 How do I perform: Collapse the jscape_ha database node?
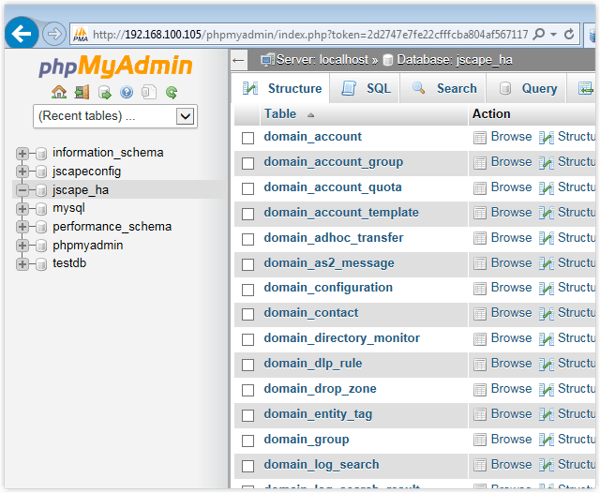point(22,190)
